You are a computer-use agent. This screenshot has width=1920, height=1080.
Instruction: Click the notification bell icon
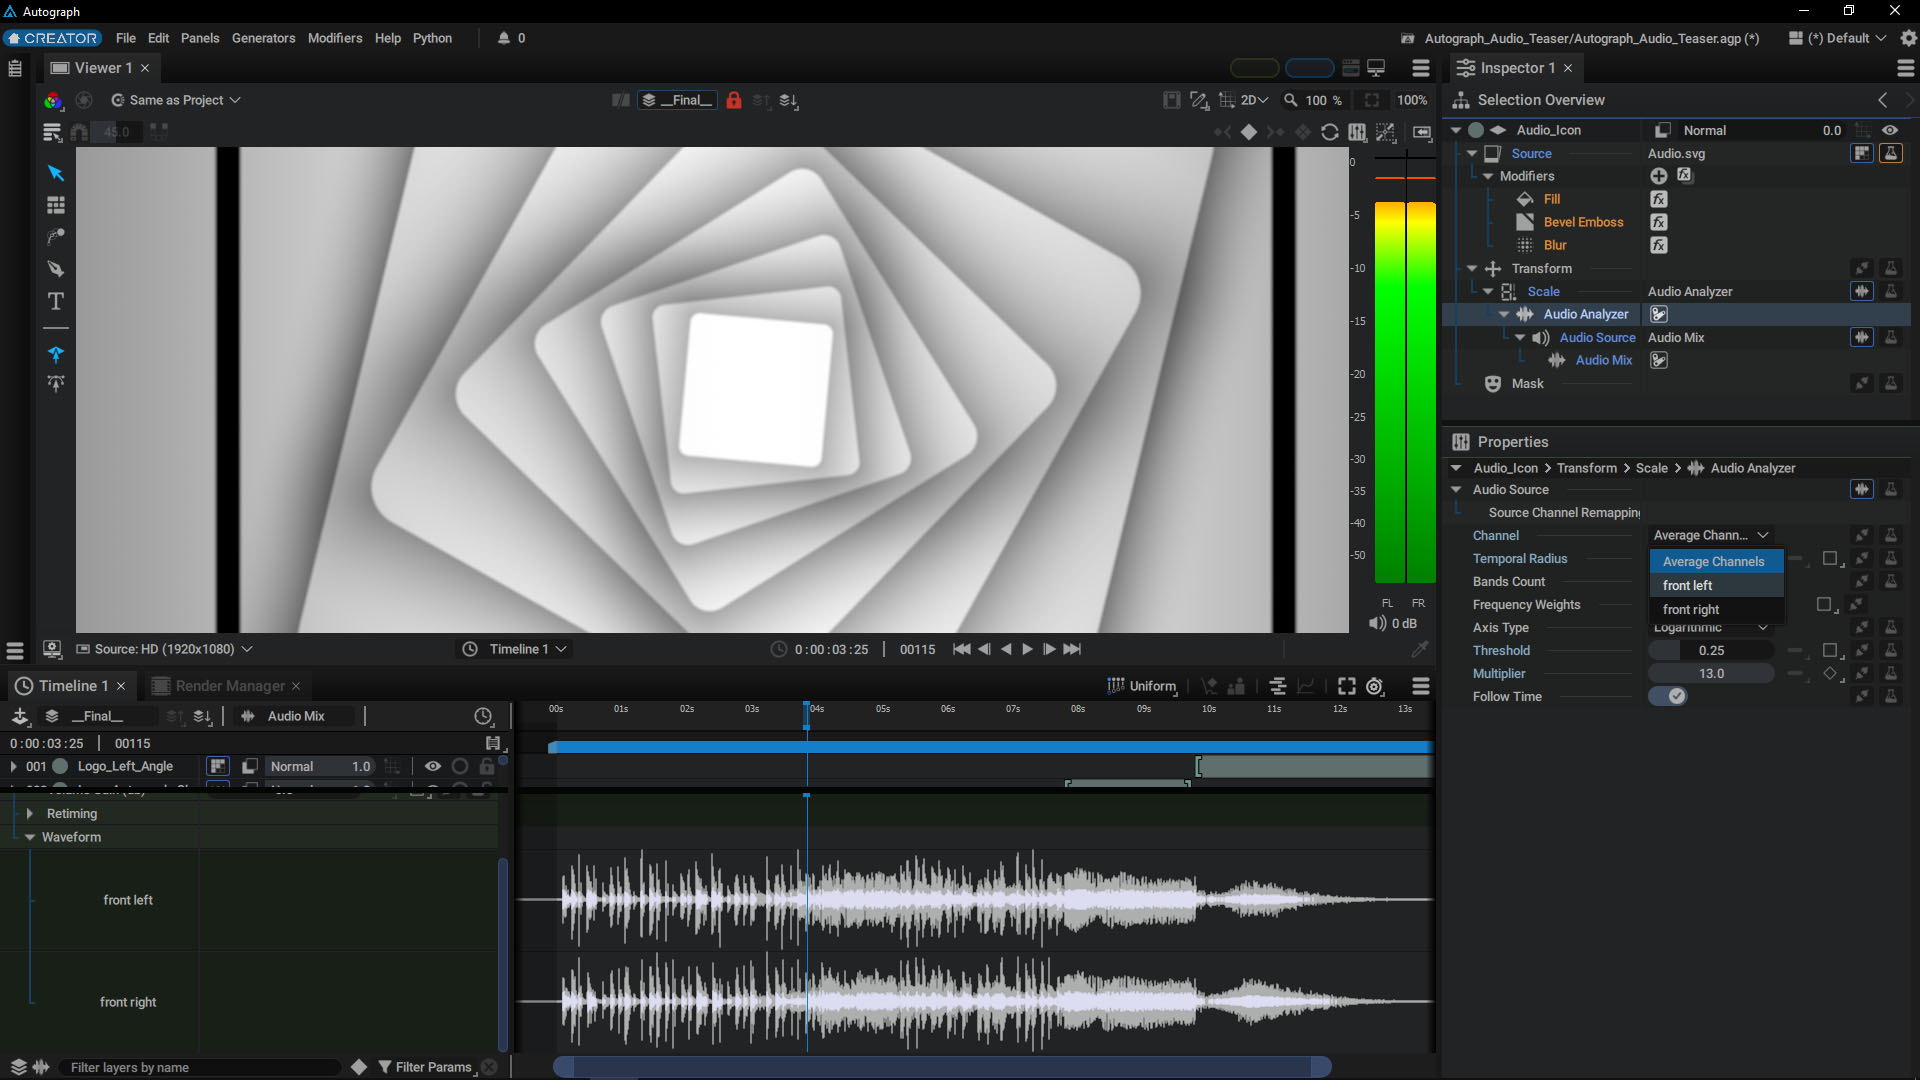[504, 38]
